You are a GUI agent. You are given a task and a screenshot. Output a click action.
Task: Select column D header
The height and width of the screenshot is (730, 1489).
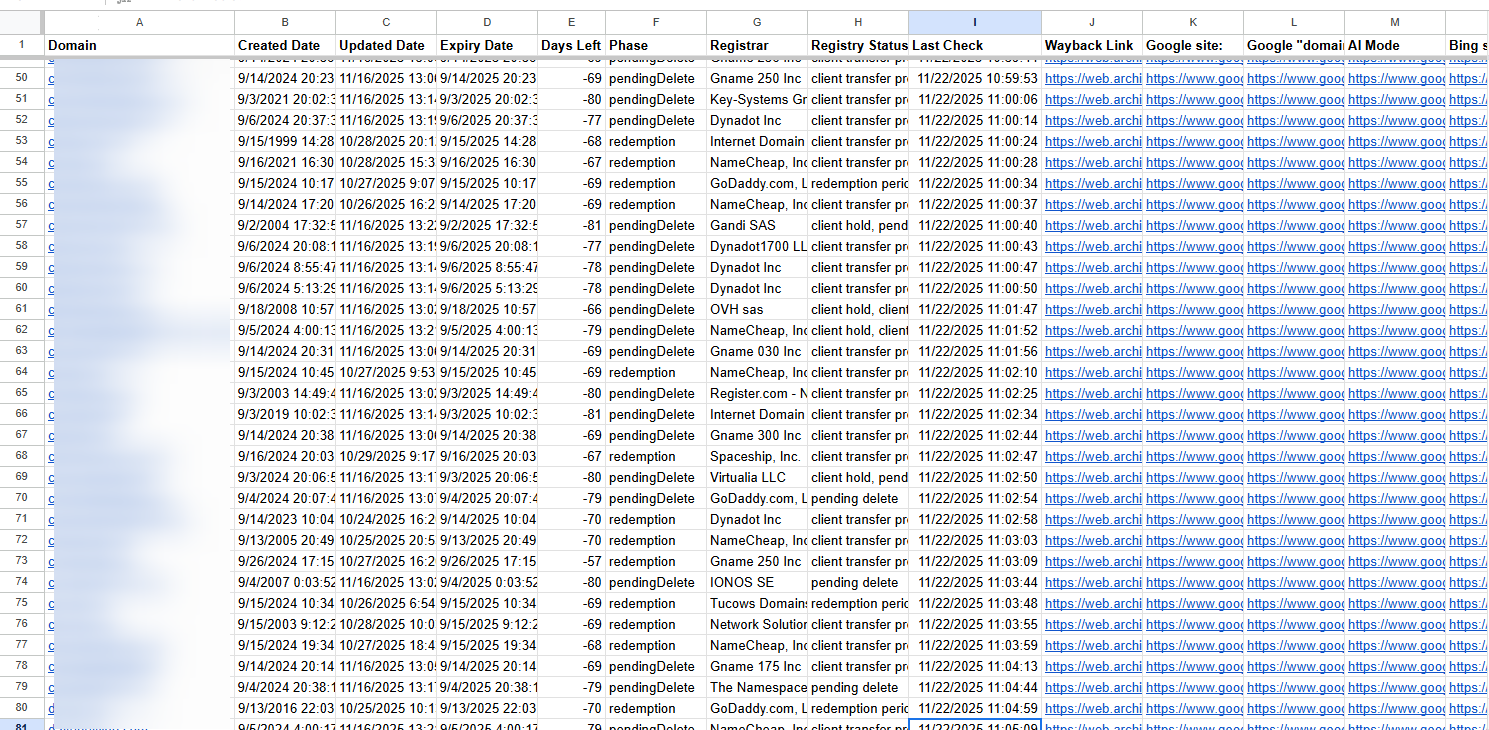click(487, 22)
